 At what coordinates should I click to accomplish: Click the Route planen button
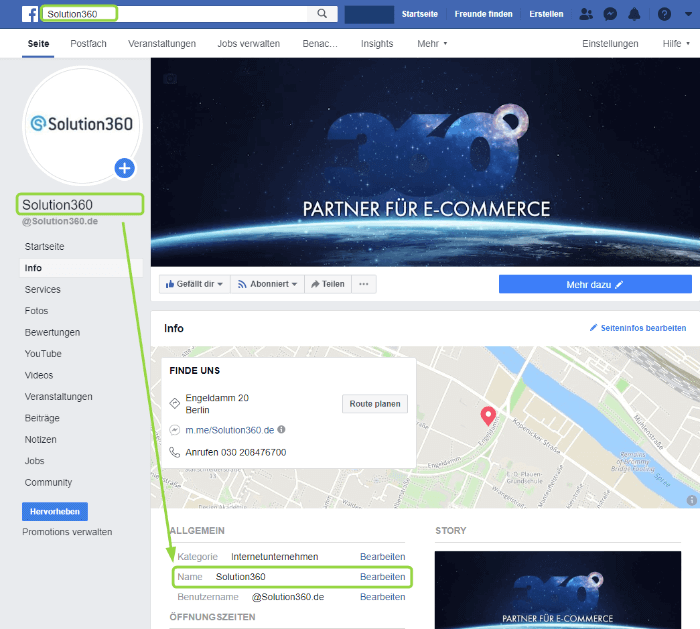375,404
